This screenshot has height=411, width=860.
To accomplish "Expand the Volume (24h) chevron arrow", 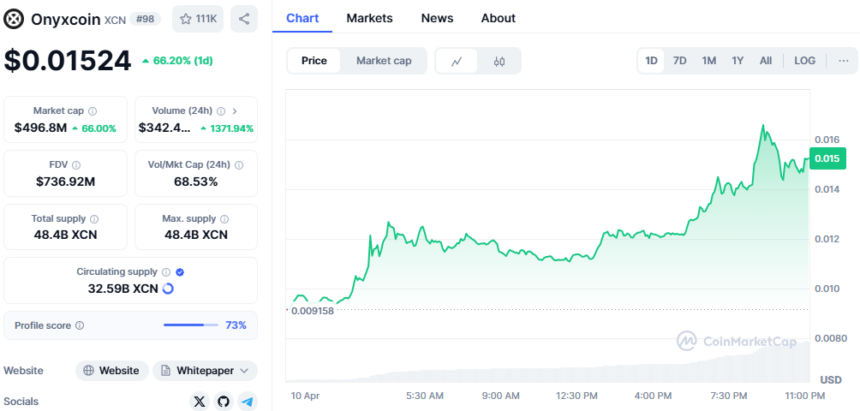I will click(234, 111).
